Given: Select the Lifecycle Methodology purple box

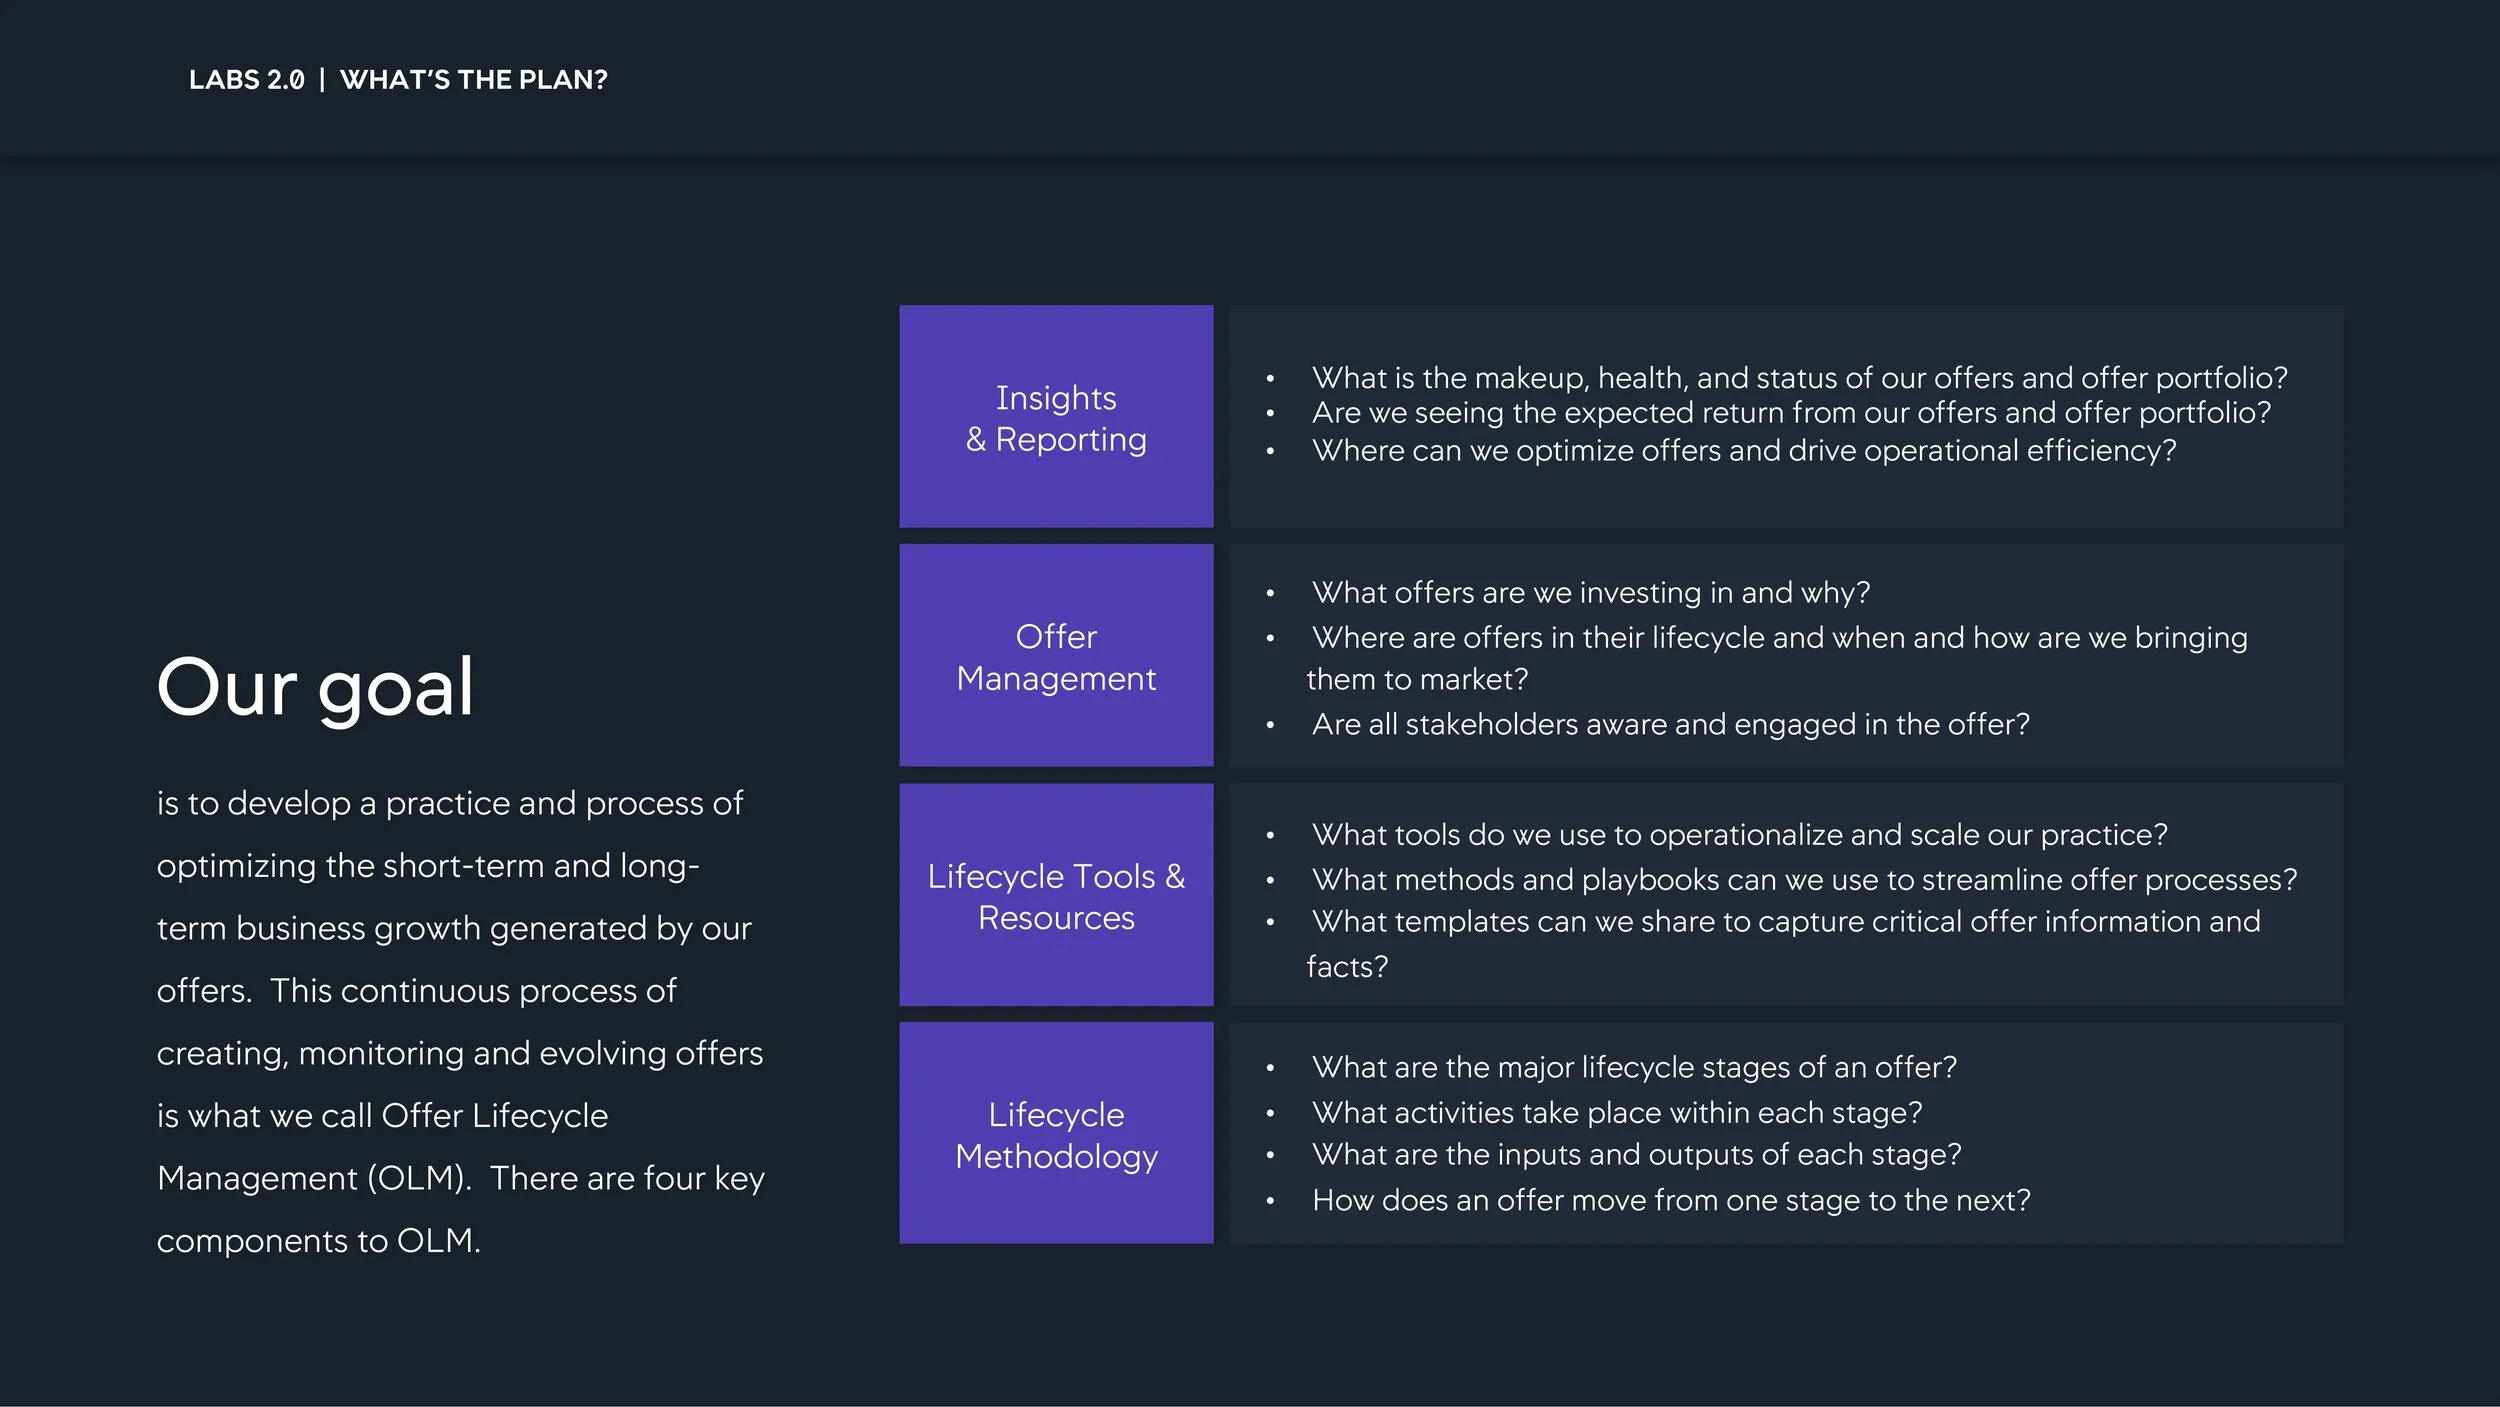Looking at the screenshot, I should 1056,1133.
